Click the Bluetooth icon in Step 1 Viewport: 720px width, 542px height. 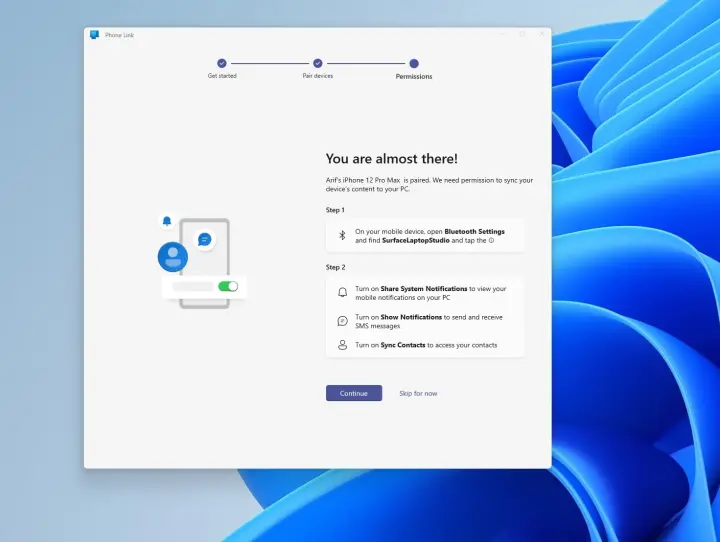[x=342, y=236]
